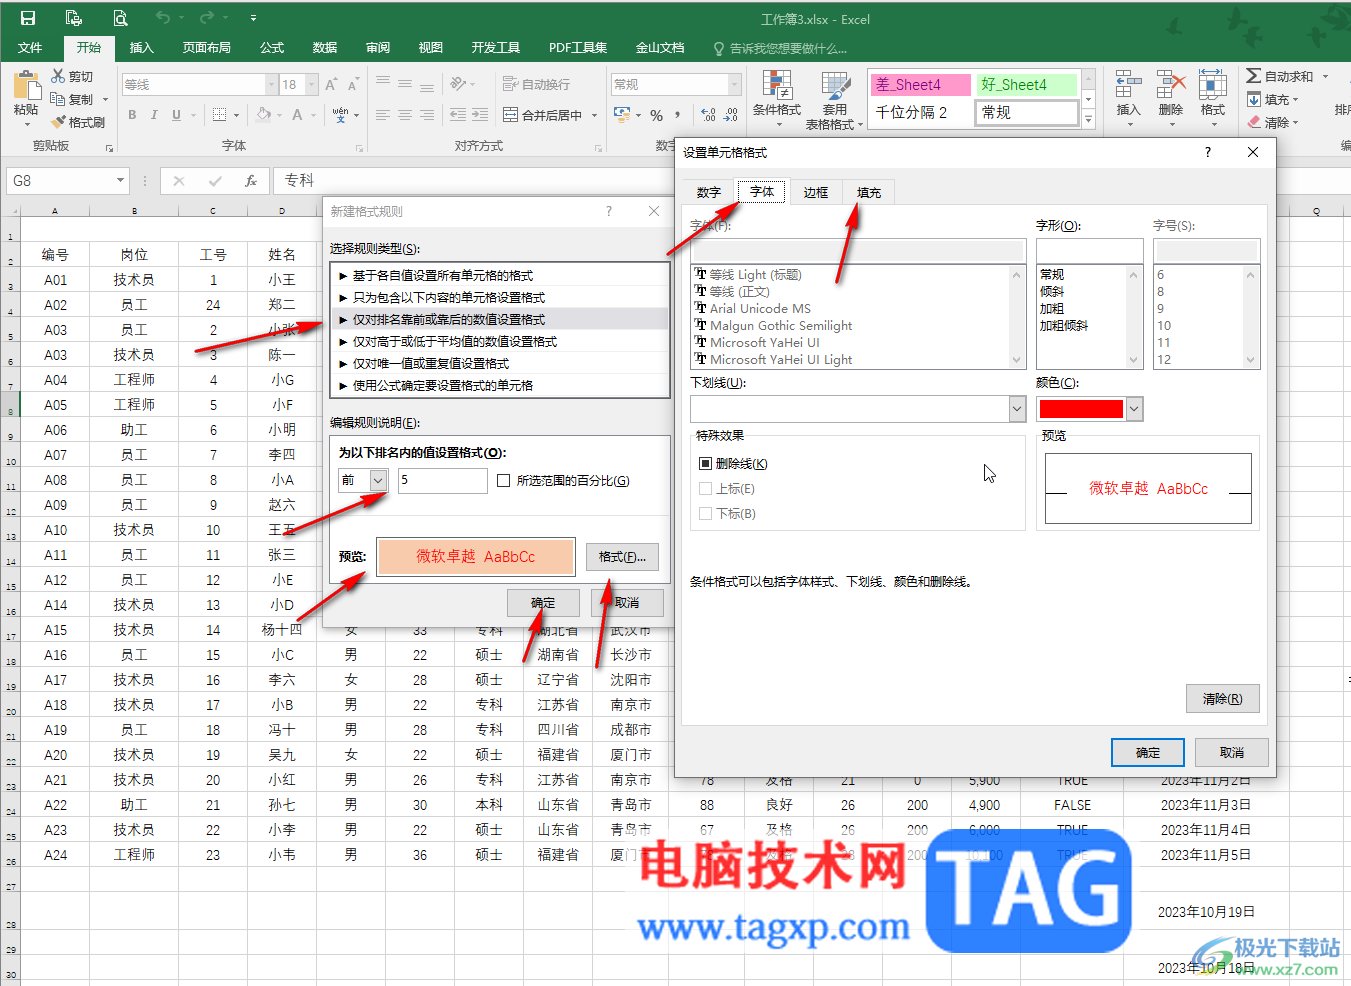Switch to the Fill tab in Format Cells

(869, 192)
